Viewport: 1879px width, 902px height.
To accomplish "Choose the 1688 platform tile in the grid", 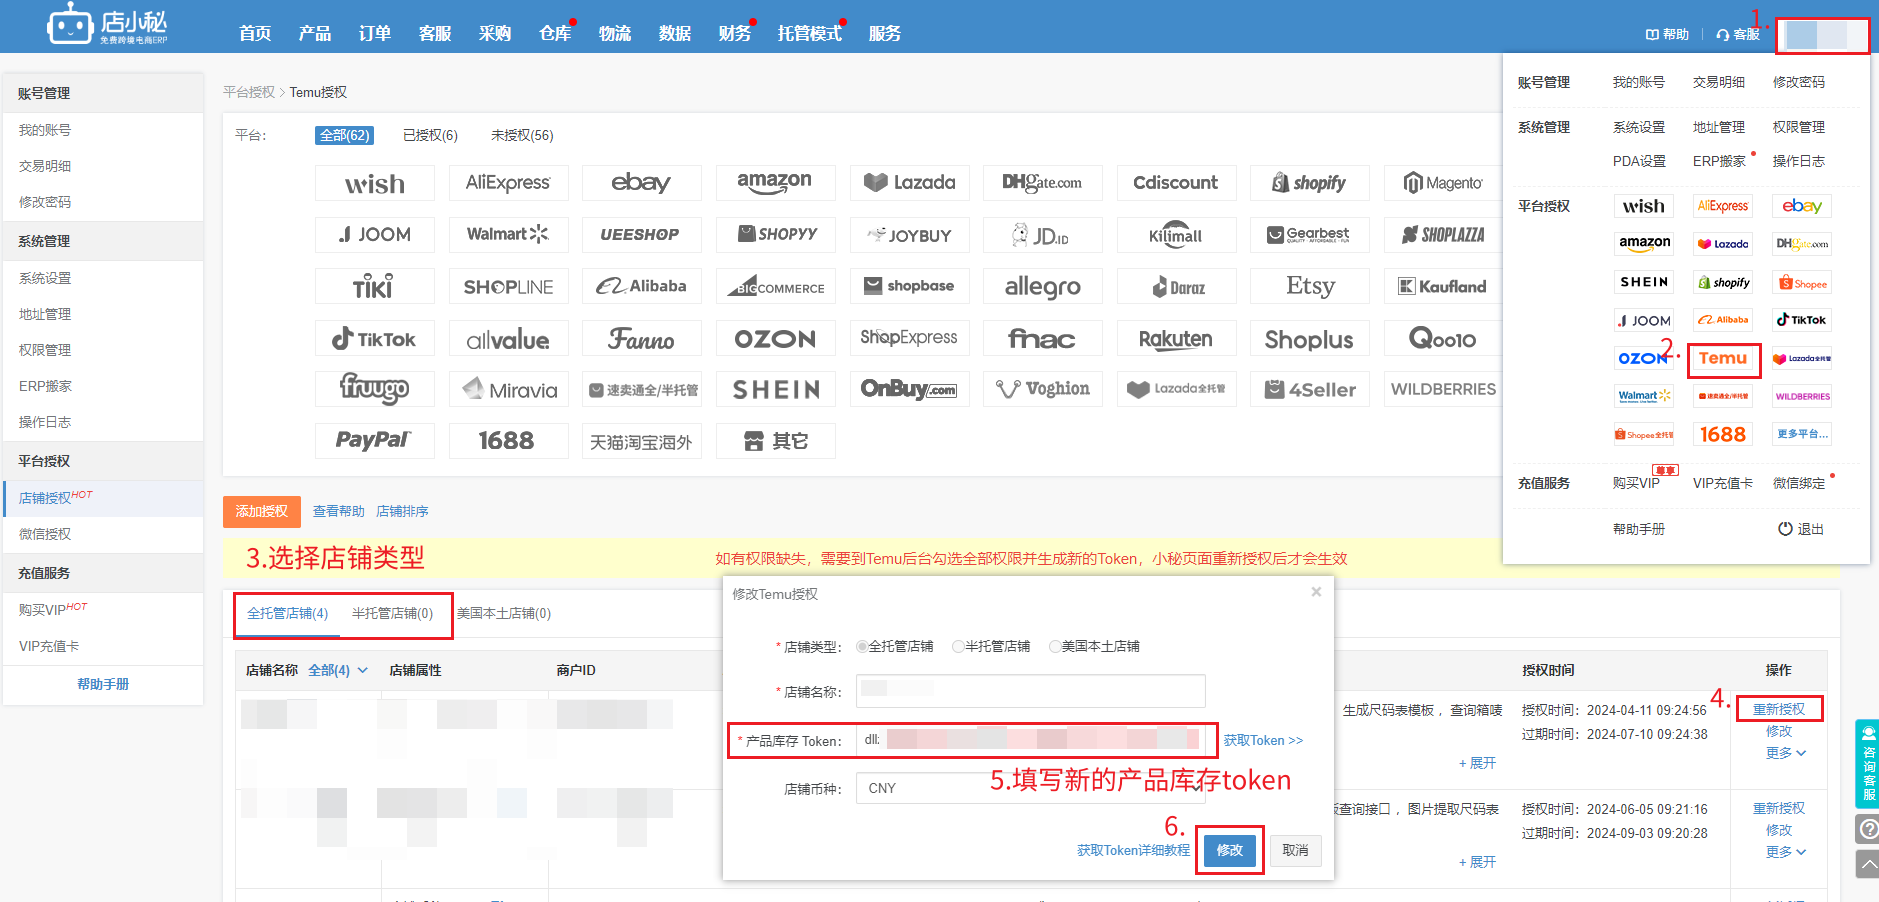I will tap(508, 440).
